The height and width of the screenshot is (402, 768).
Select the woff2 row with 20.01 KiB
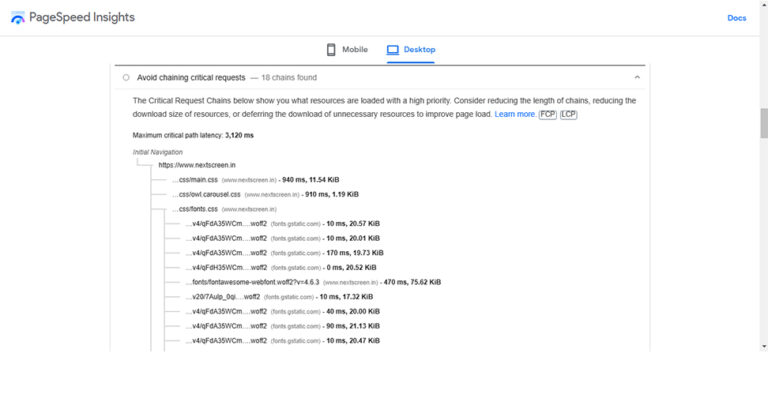click(283, 238)
